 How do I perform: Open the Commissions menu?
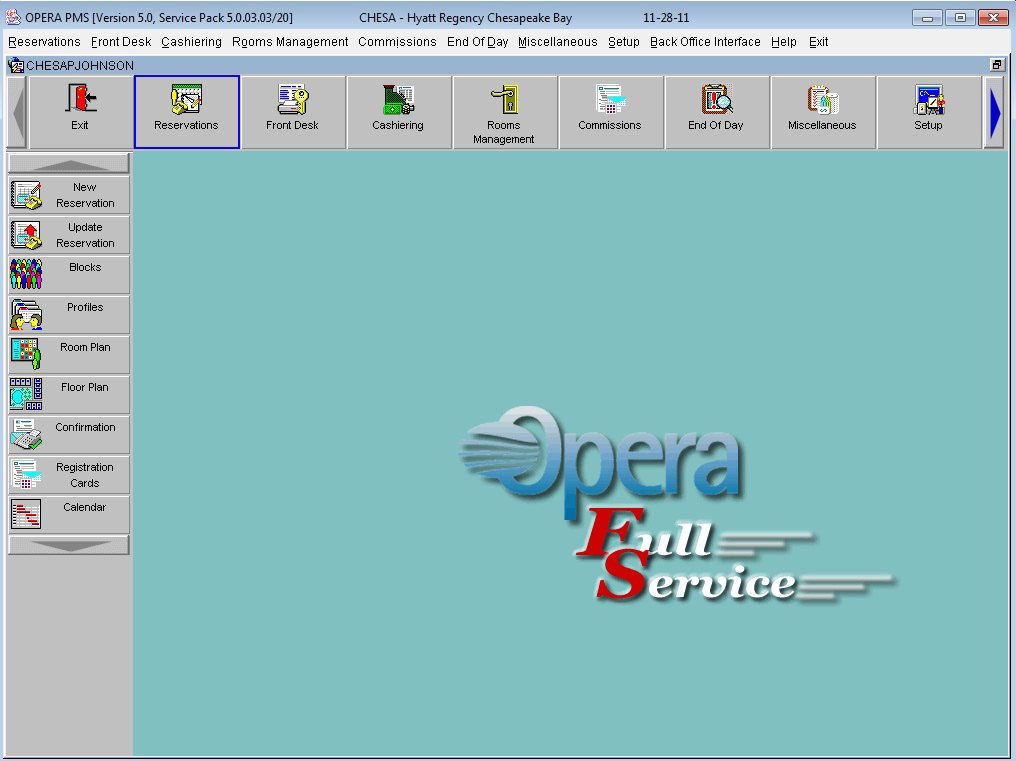tap(397, 42)
